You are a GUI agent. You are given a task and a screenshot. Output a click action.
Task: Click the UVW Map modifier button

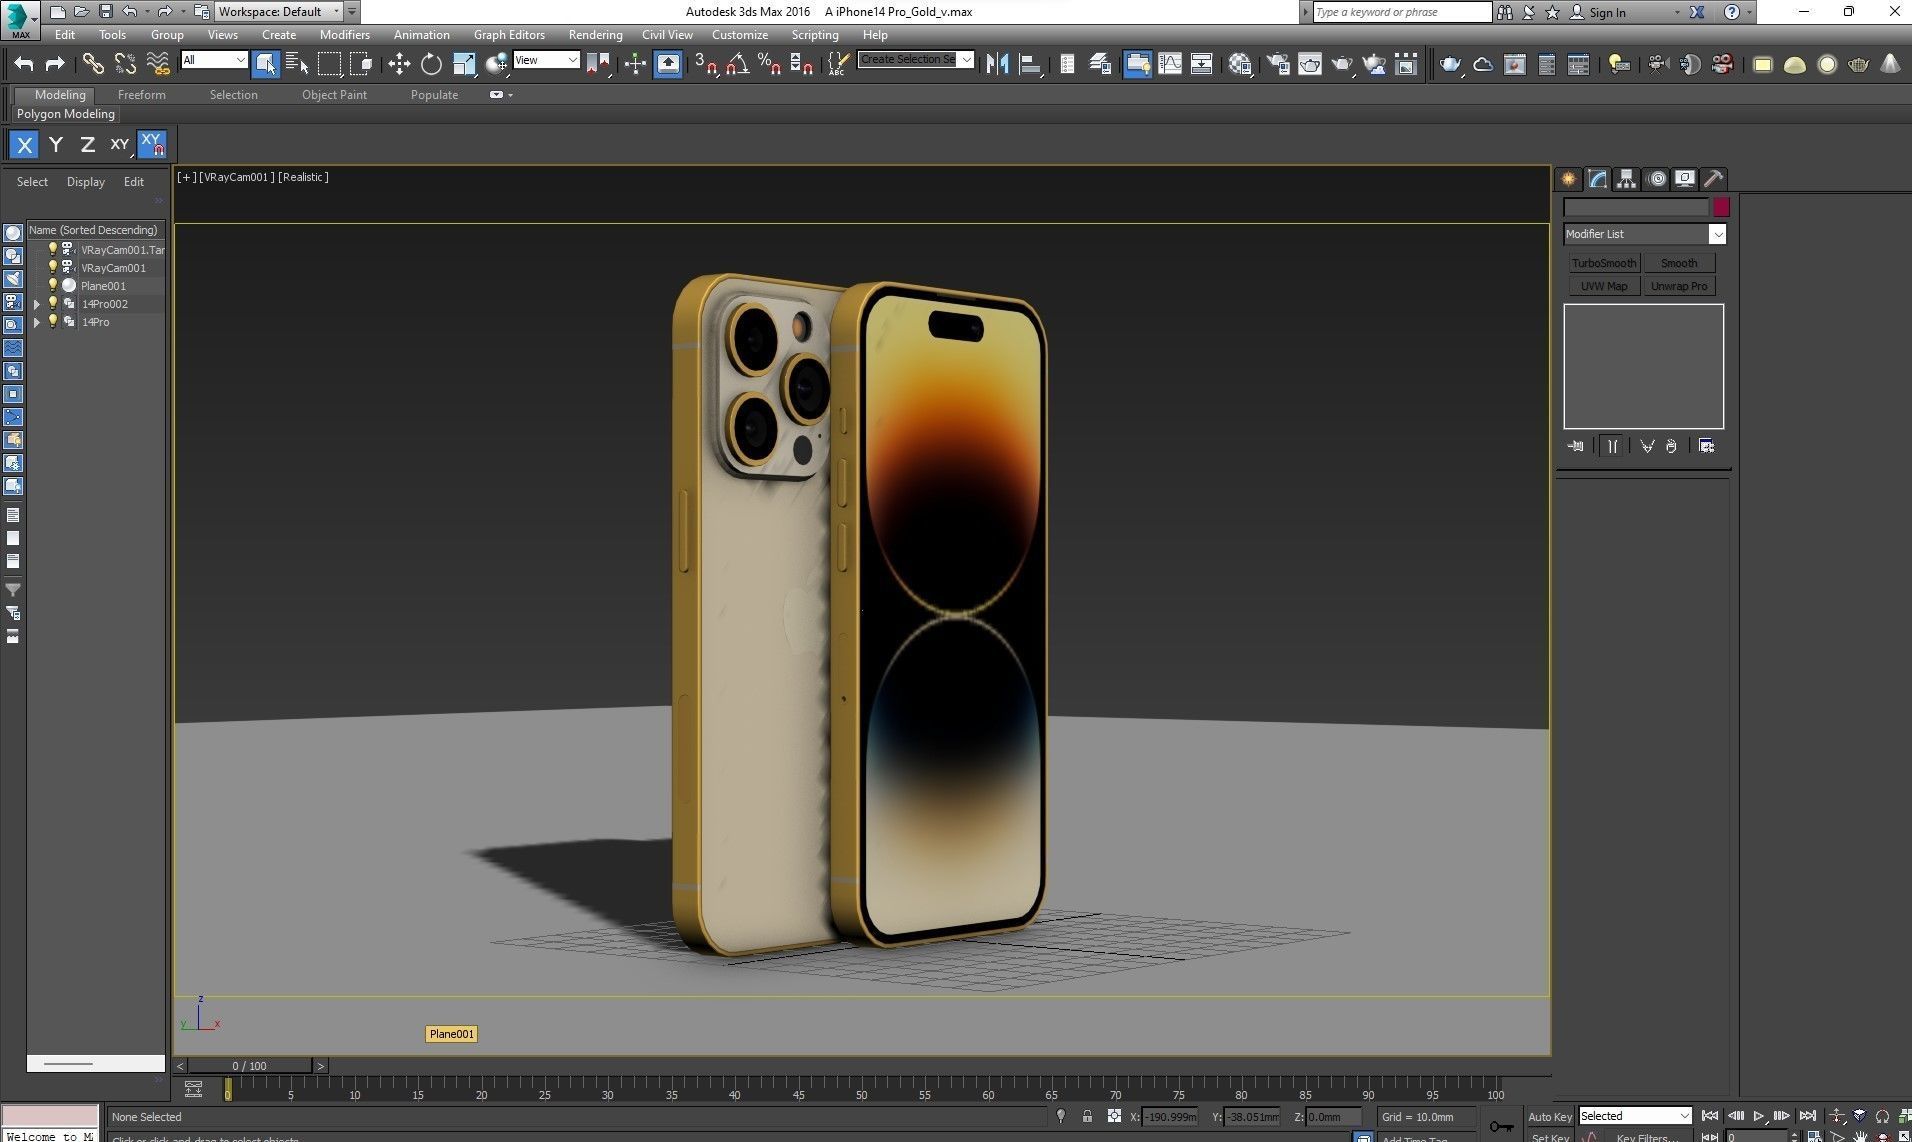[x=1604, y=286]
